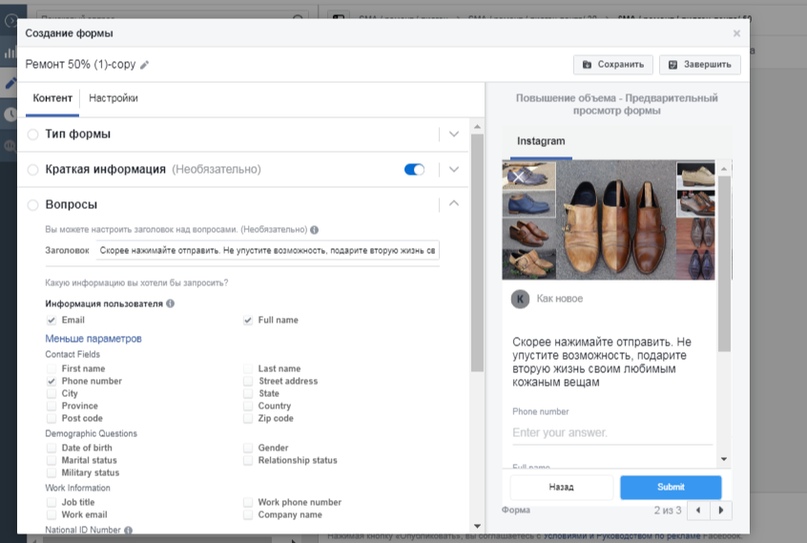807x543 pixels.
Task: Check the Date of birth checkbox
Action: click(51, 448)
